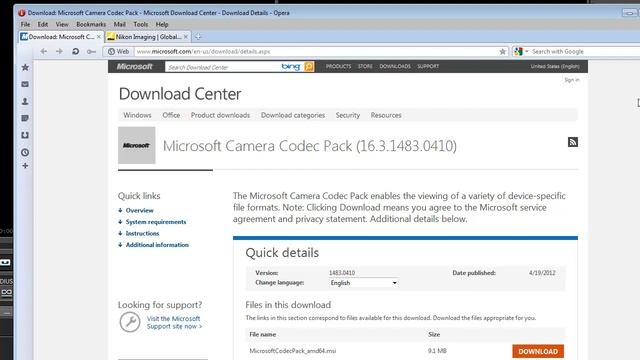Jump to Instructions quick link
640x360 pixels.
(142, 233)
